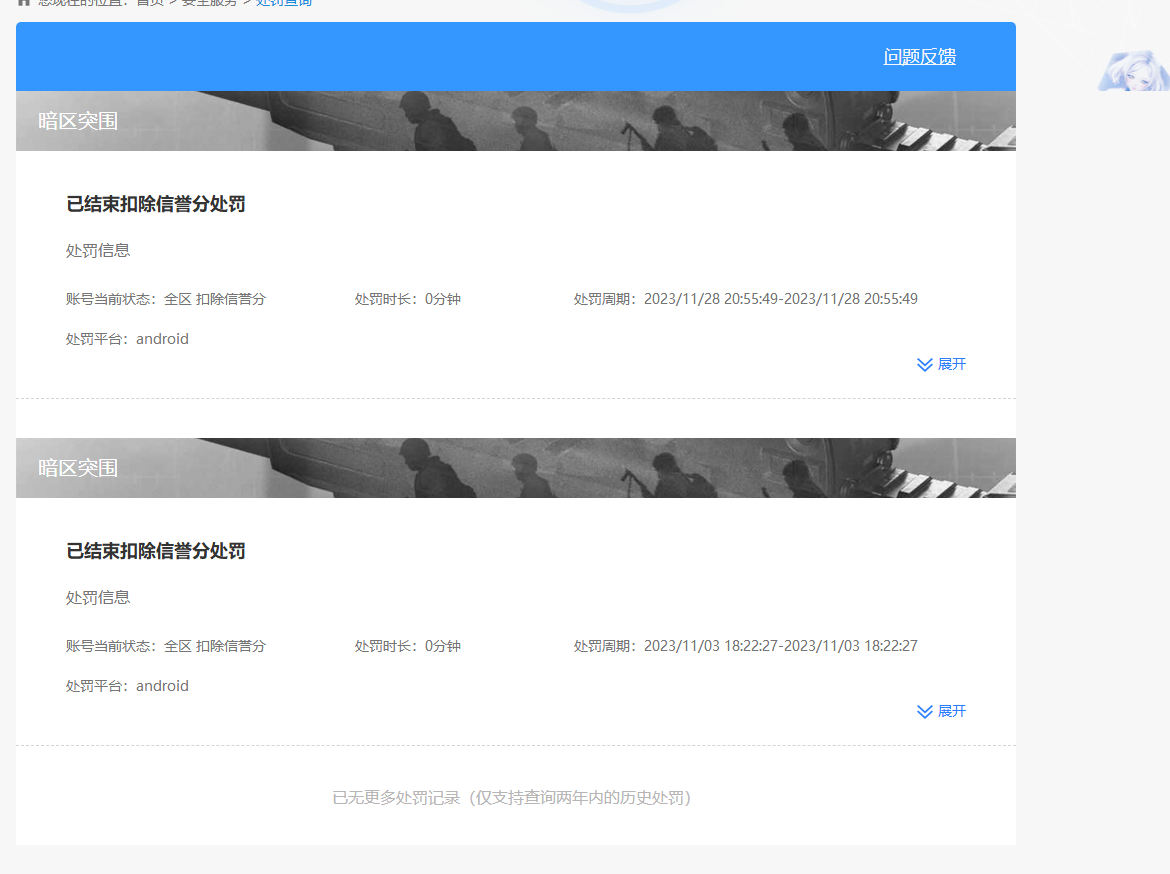Expand the first penalty record details
The width and height of the screenshot is (1170, 874).
[951, 364]
